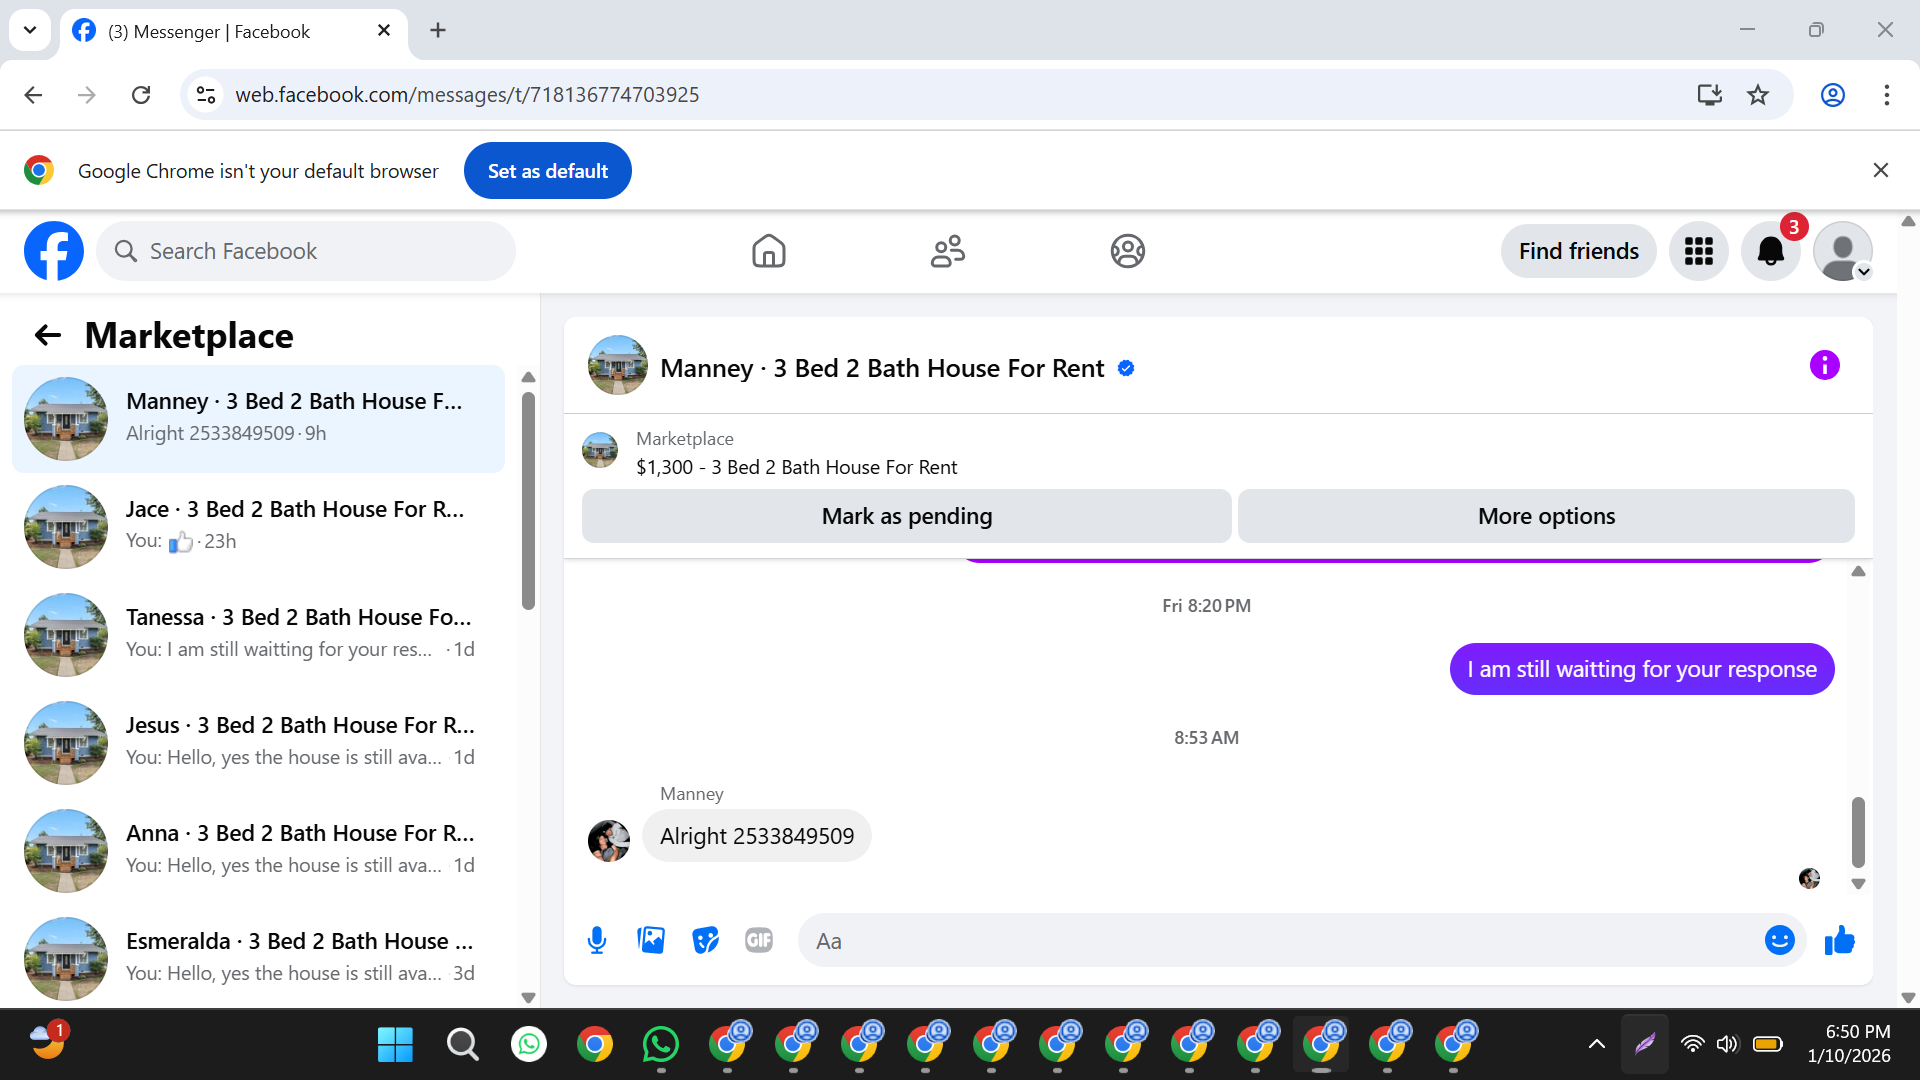The width and height of the screenshot is (1920, 1080).
Task: Click the More options button
Action: coord(1545,516)
